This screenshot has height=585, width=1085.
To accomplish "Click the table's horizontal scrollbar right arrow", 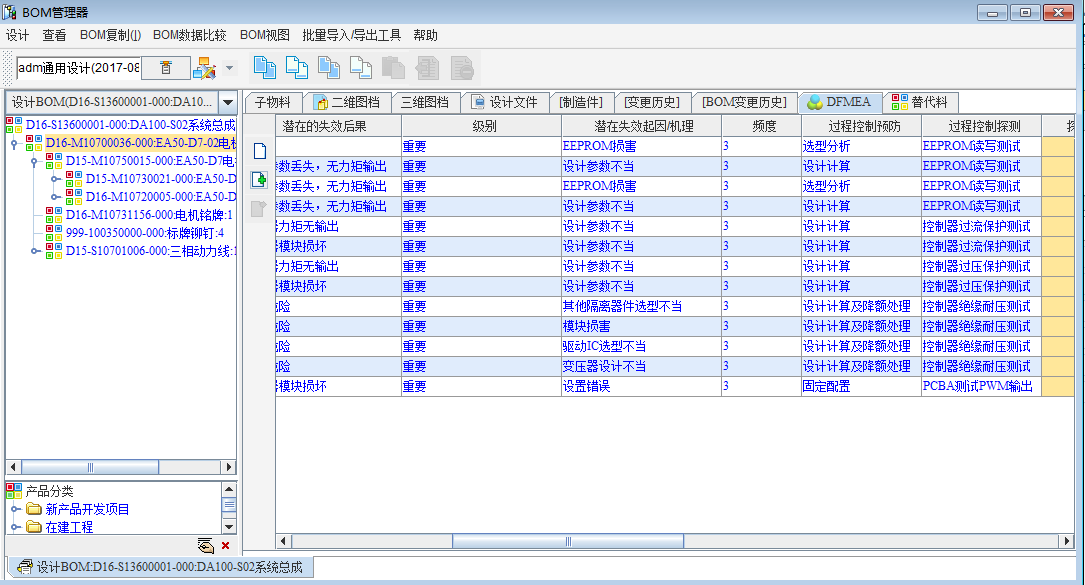I will (1066, 542).
